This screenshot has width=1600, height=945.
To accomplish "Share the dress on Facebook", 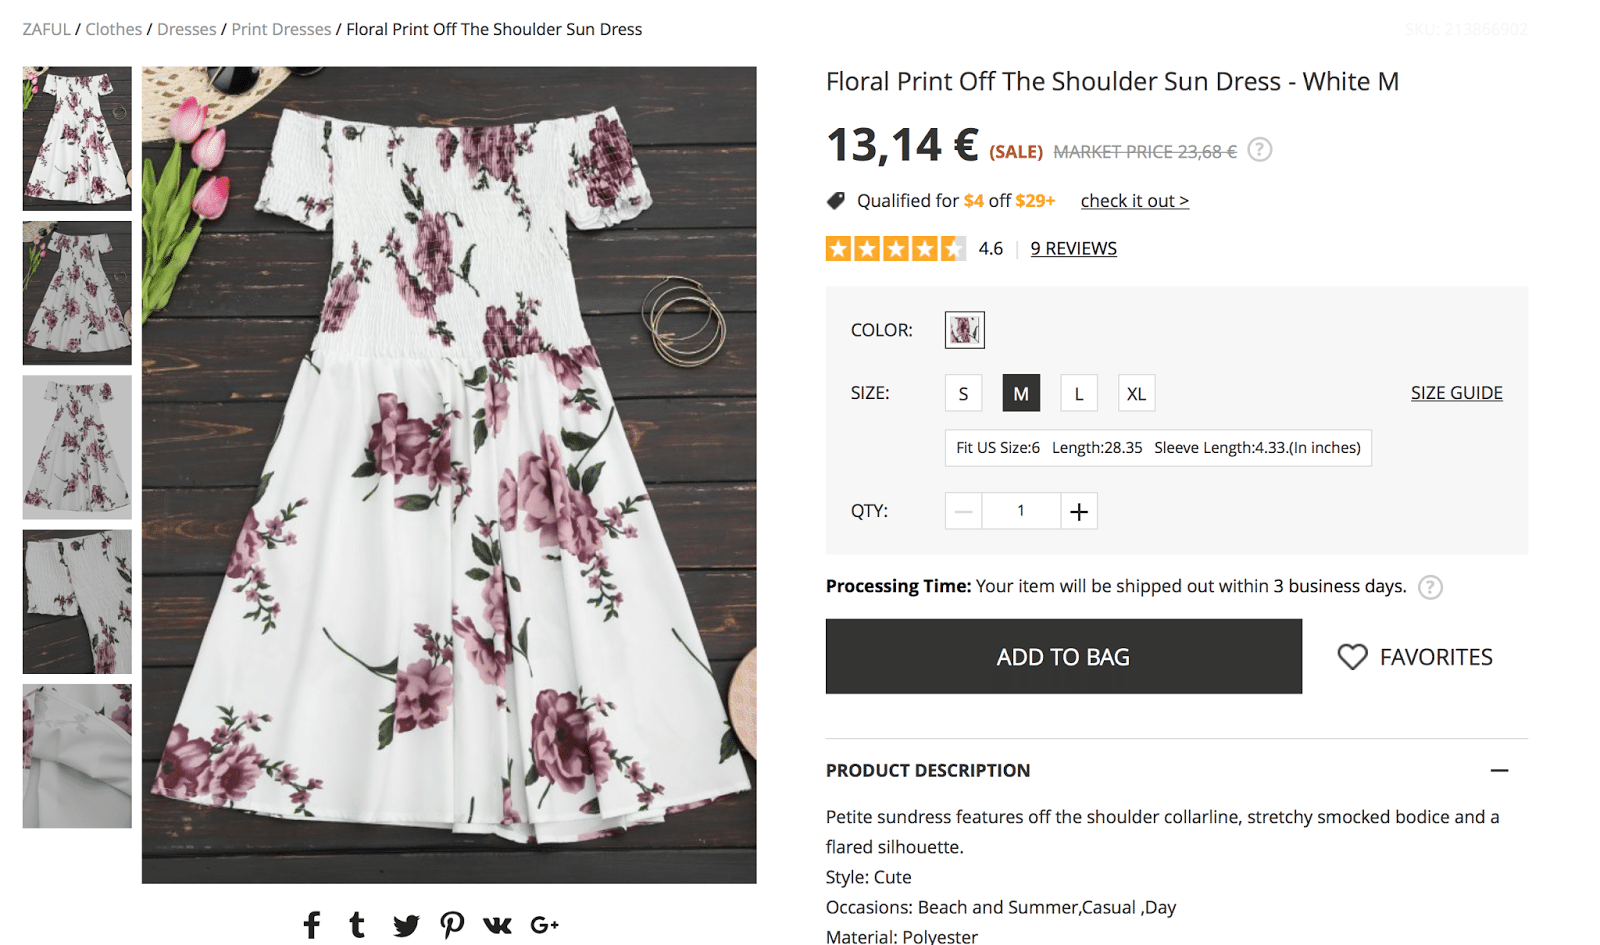I will tap(312, 925).
